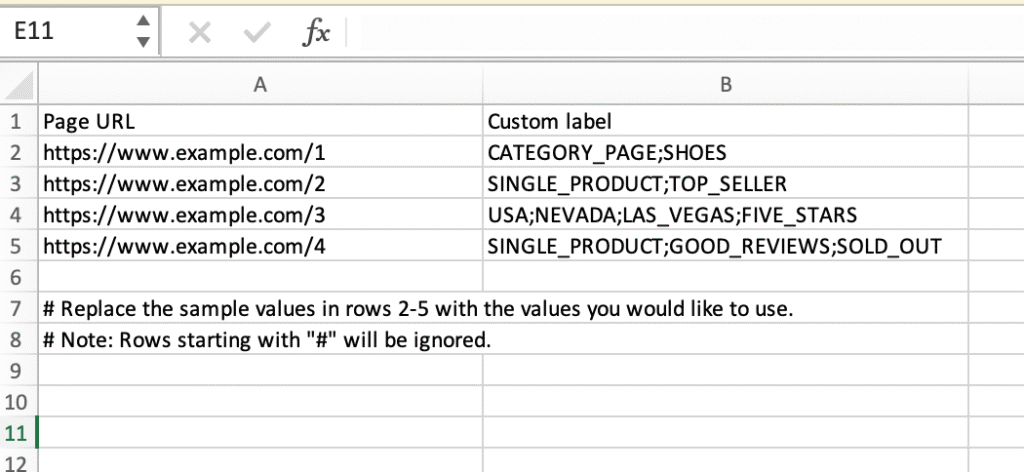
Task: Click the Custom label header cell
Action: [x=725, y=121]
